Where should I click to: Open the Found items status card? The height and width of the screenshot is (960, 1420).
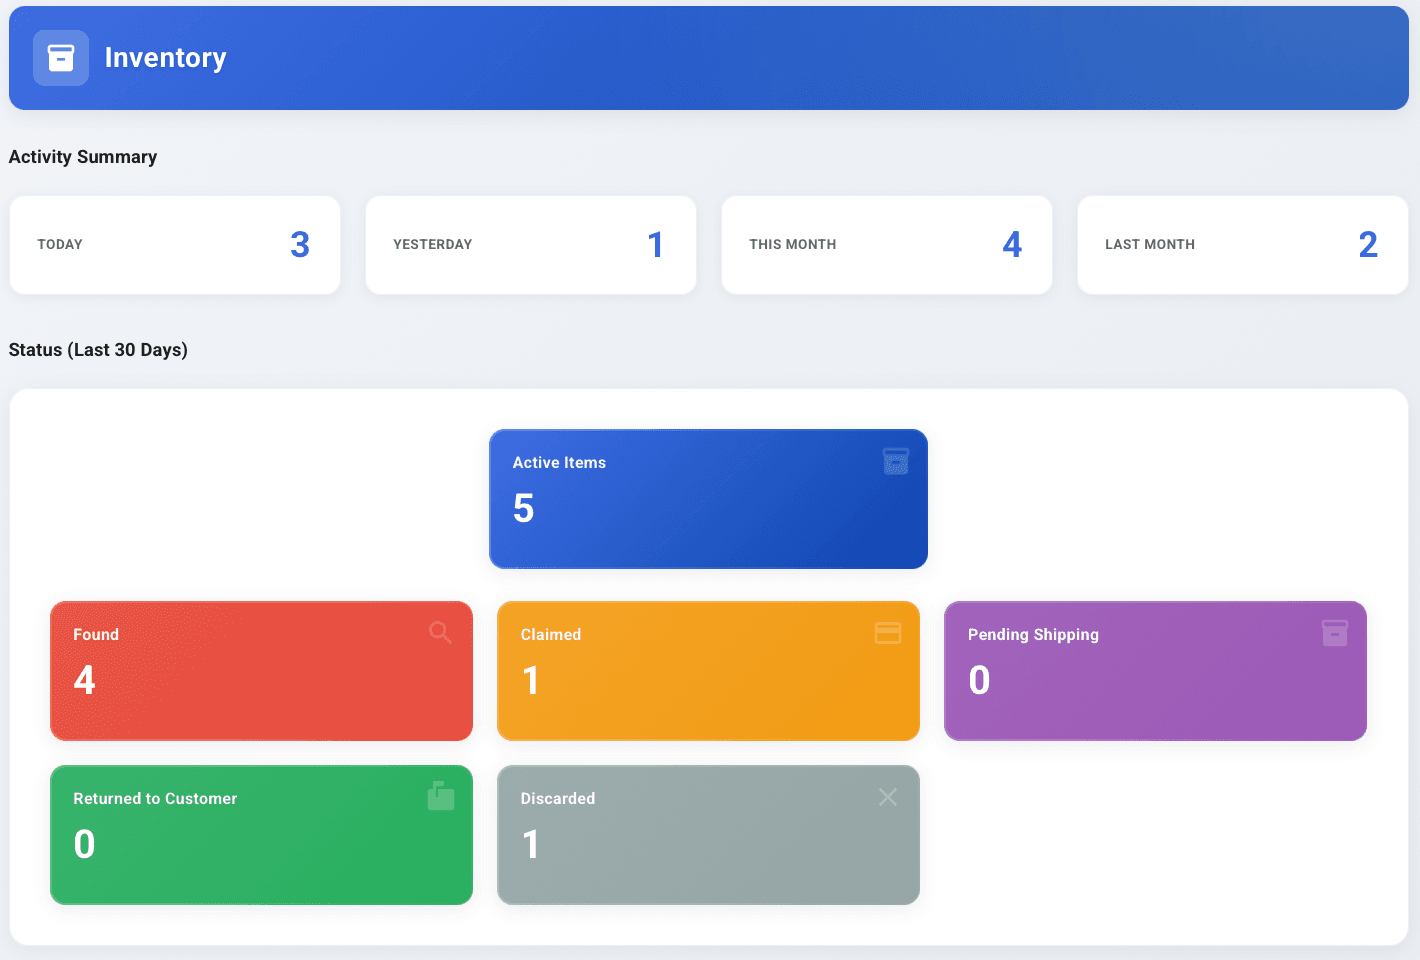click(261, 671)
